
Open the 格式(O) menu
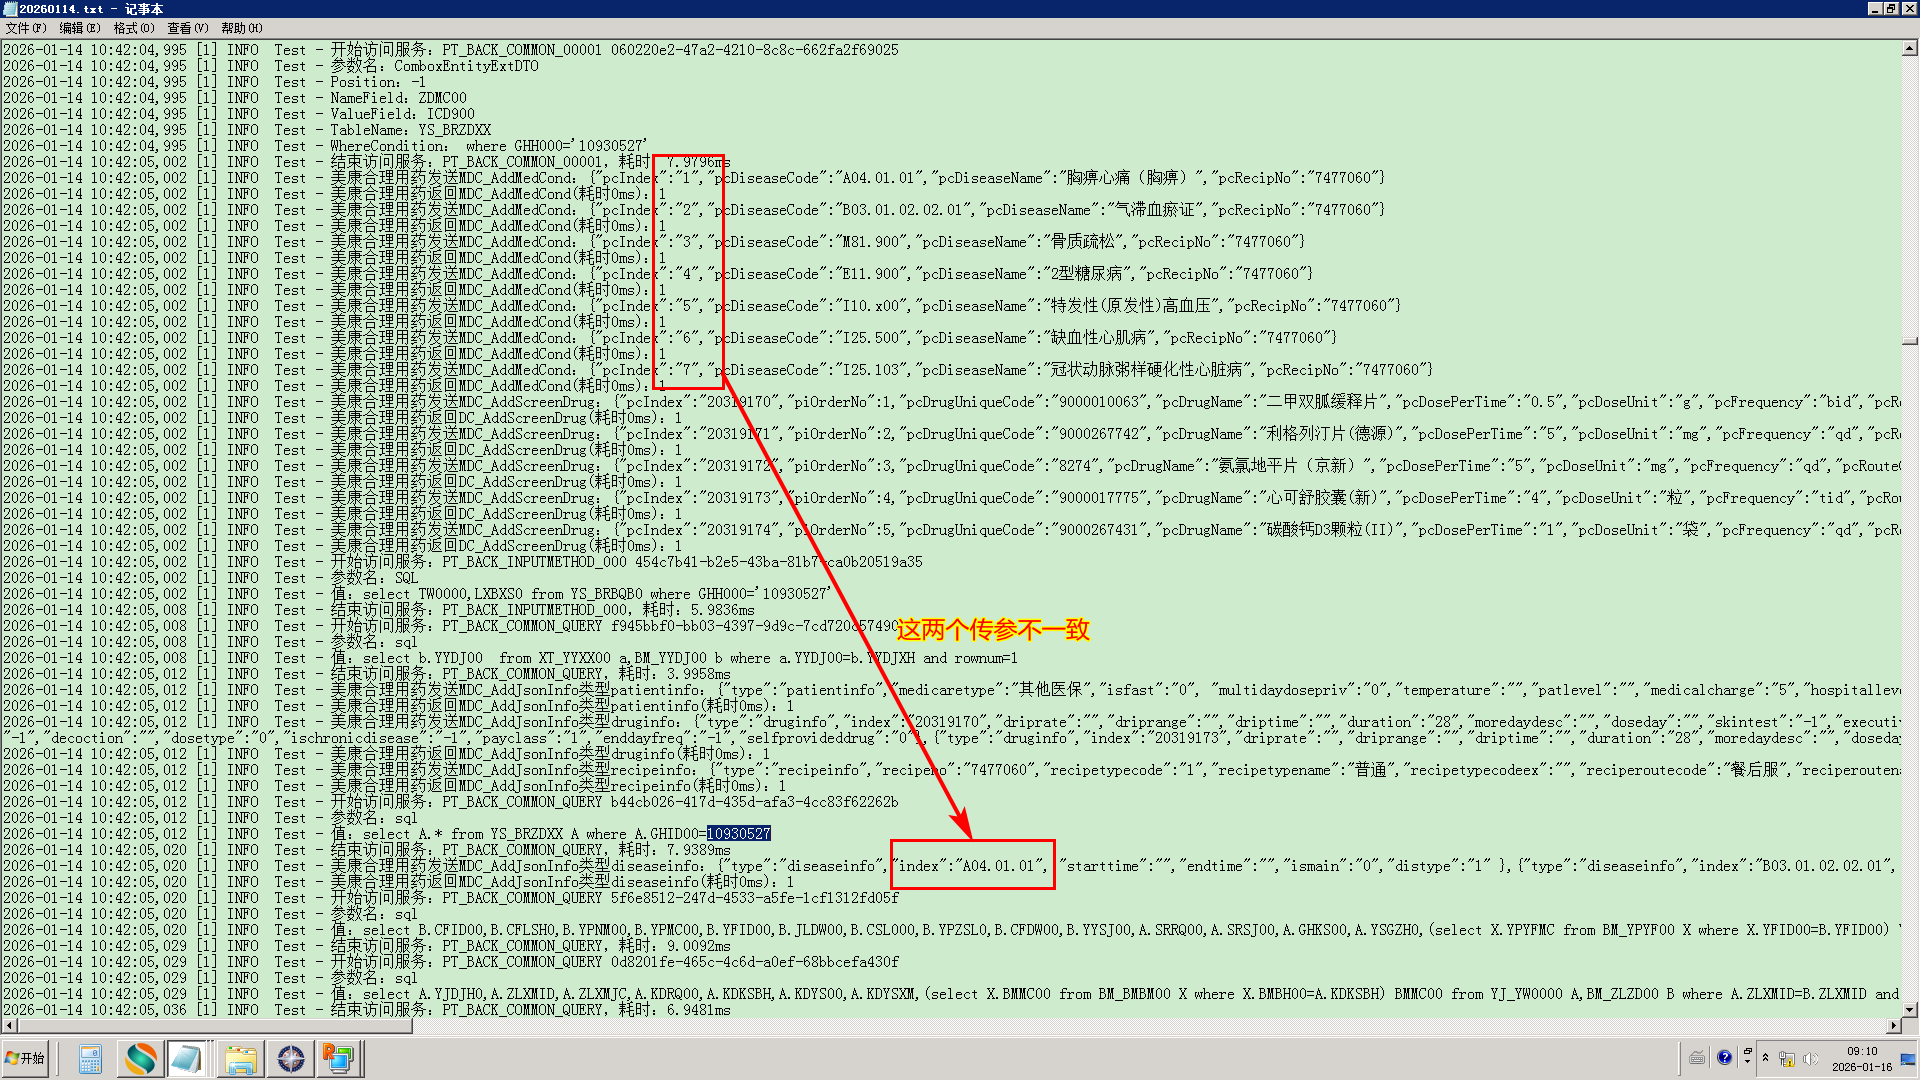tap(134, 28)
